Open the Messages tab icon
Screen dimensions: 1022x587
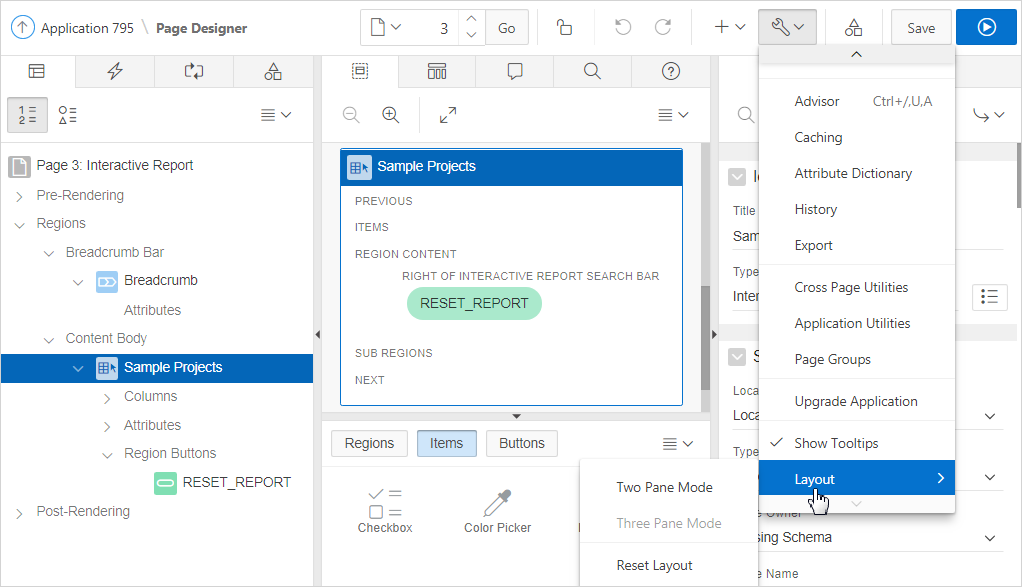(x=515, y=71)
